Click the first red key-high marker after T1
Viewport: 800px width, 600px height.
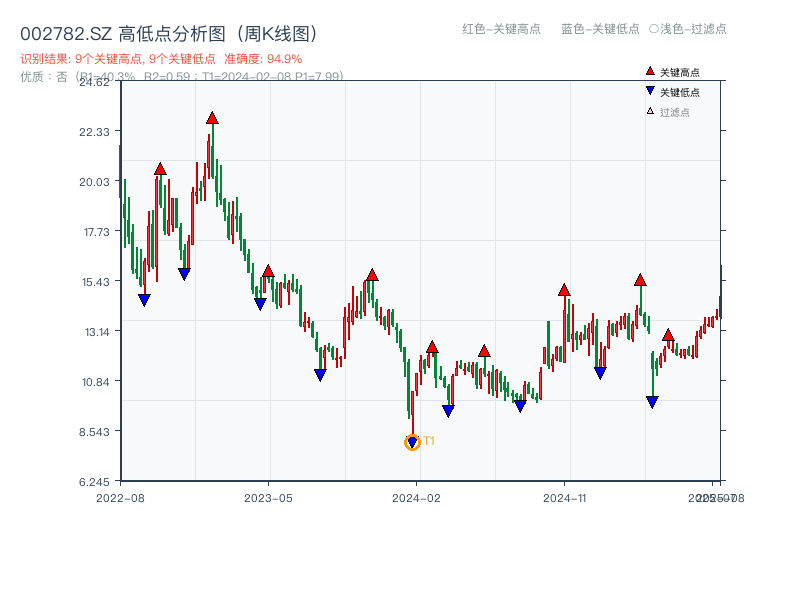pos(432,347)
